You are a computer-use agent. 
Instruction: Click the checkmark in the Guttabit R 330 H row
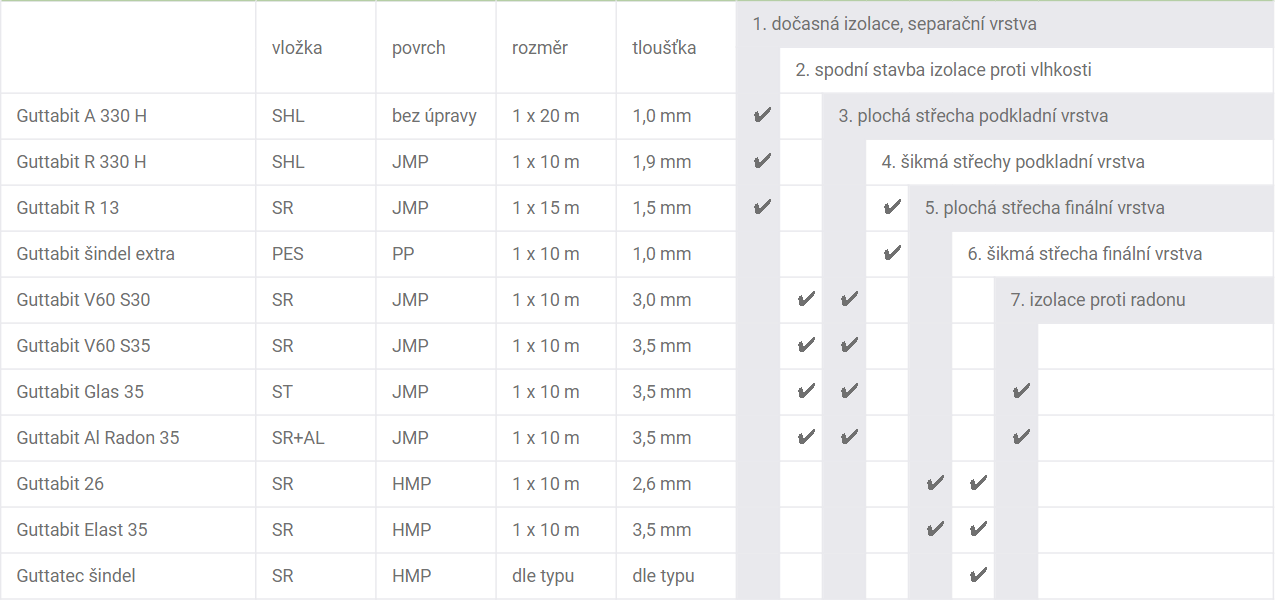tap(762, 162)
